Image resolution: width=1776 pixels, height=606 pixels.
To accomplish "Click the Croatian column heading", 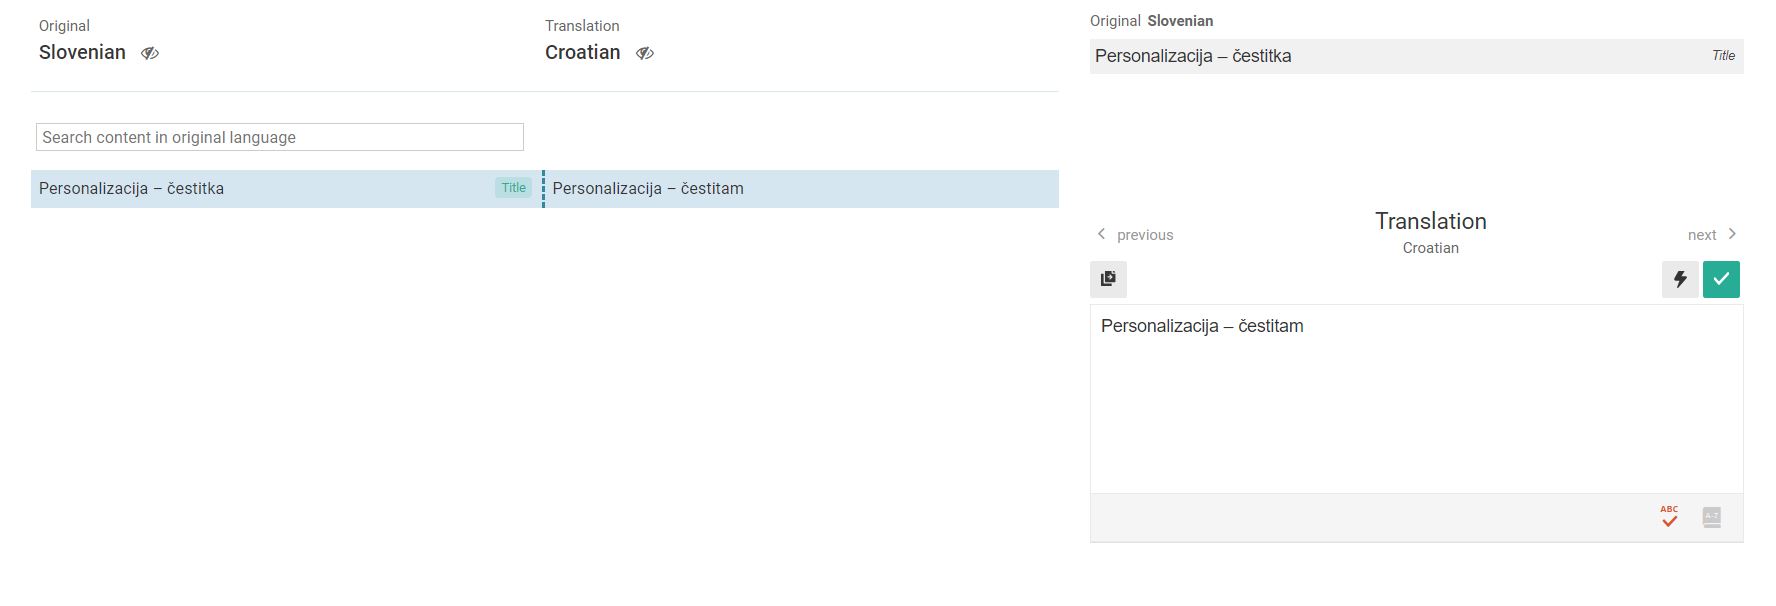I will tap(582, 52).
